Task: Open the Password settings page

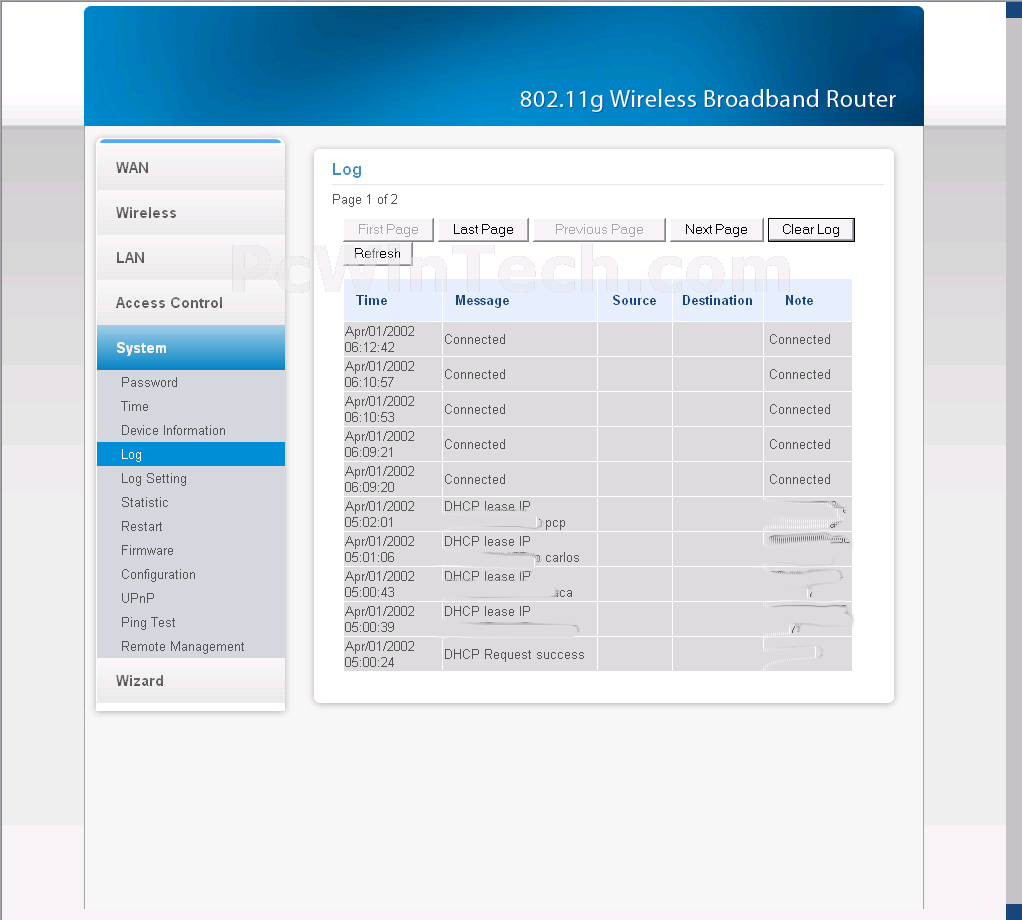Action: click(x=149, y=382)
